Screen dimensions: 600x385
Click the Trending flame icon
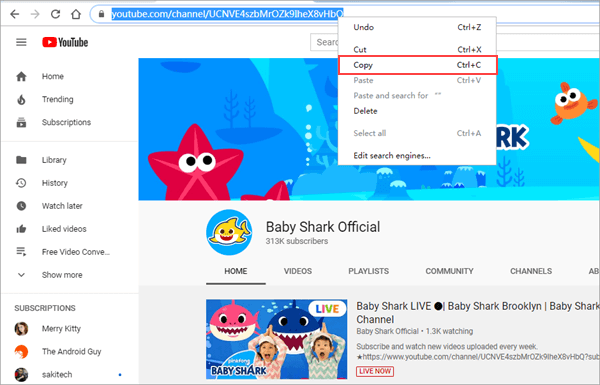point(21,100)
